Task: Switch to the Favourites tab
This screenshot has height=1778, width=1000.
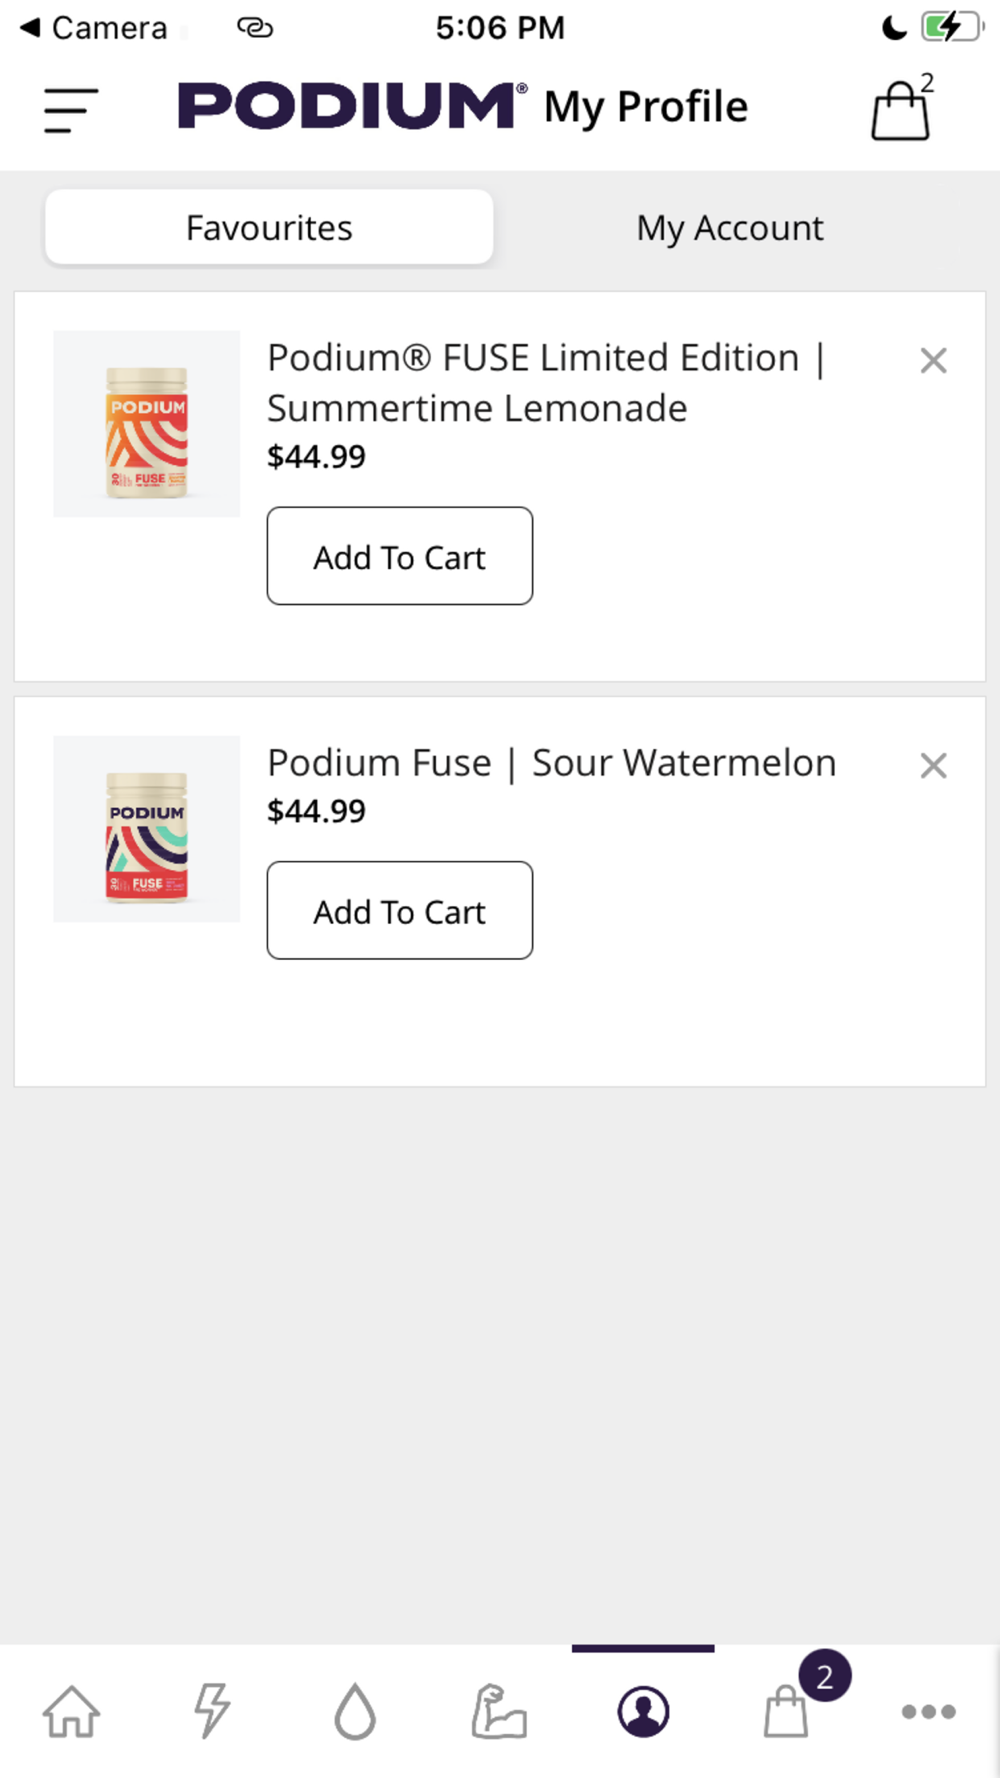Action: point(269,228)
